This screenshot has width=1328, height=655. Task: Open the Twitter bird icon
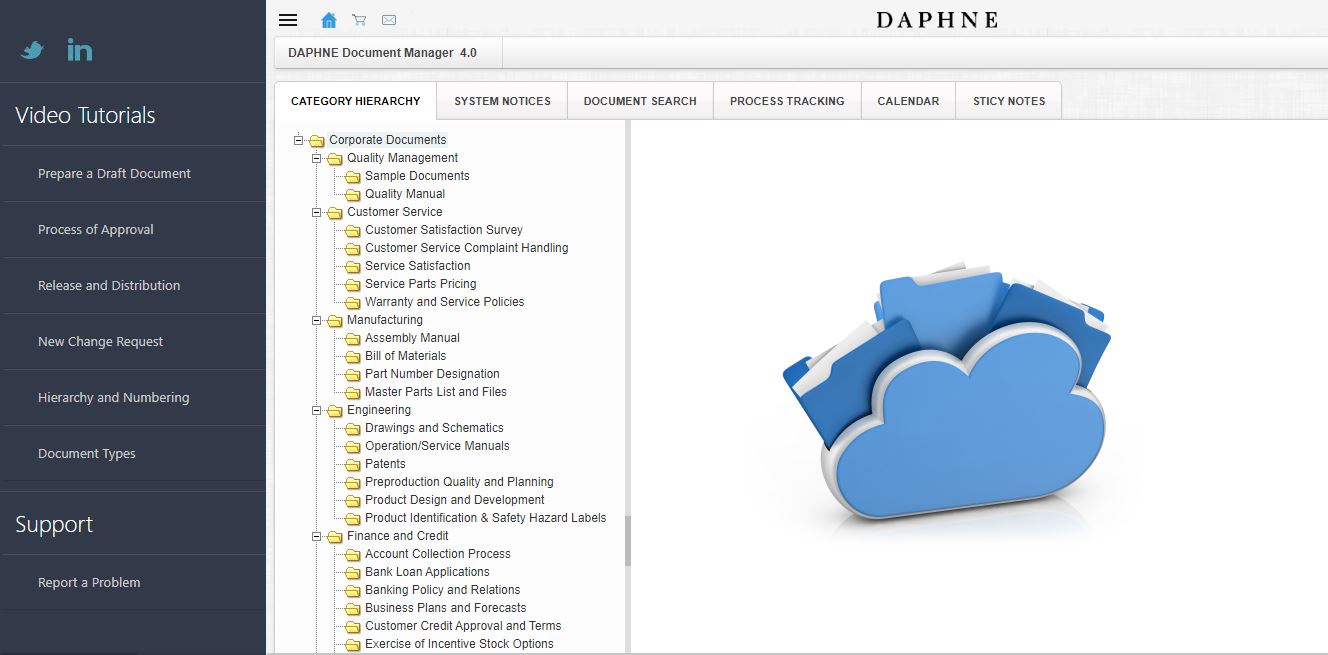[x=33, y=49]
